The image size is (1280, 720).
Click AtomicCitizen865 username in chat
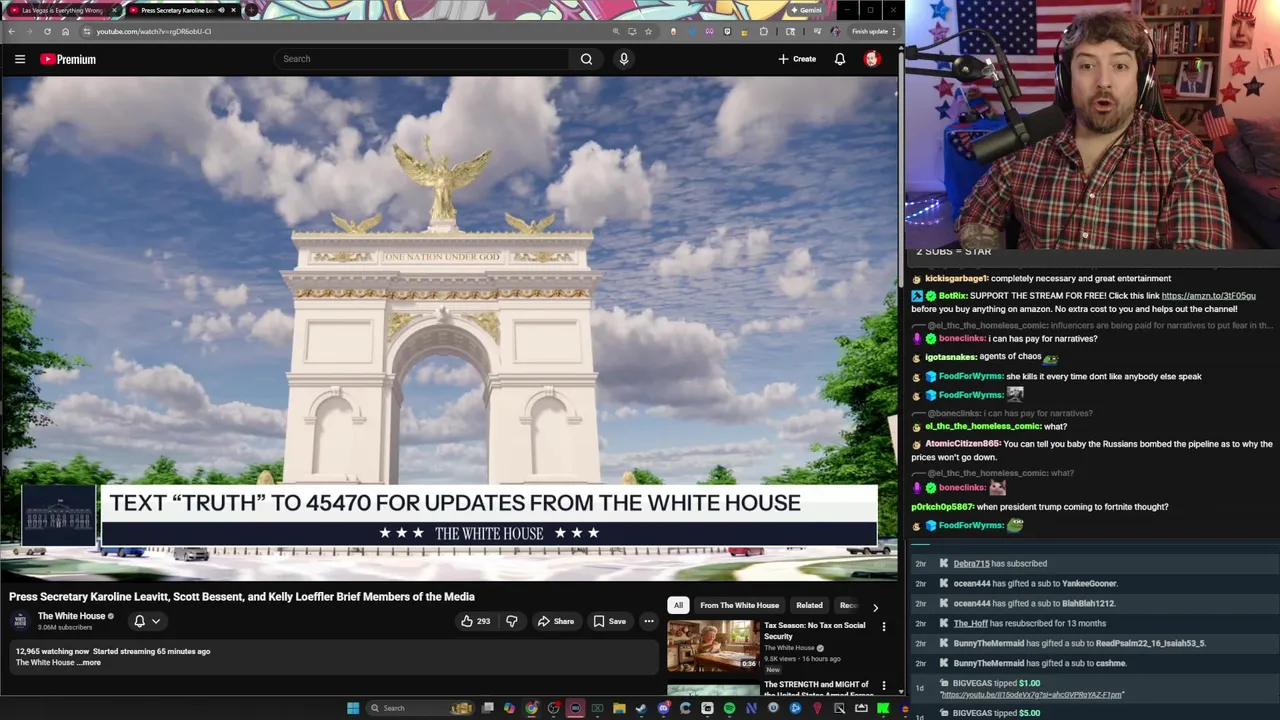click(963, 444)
